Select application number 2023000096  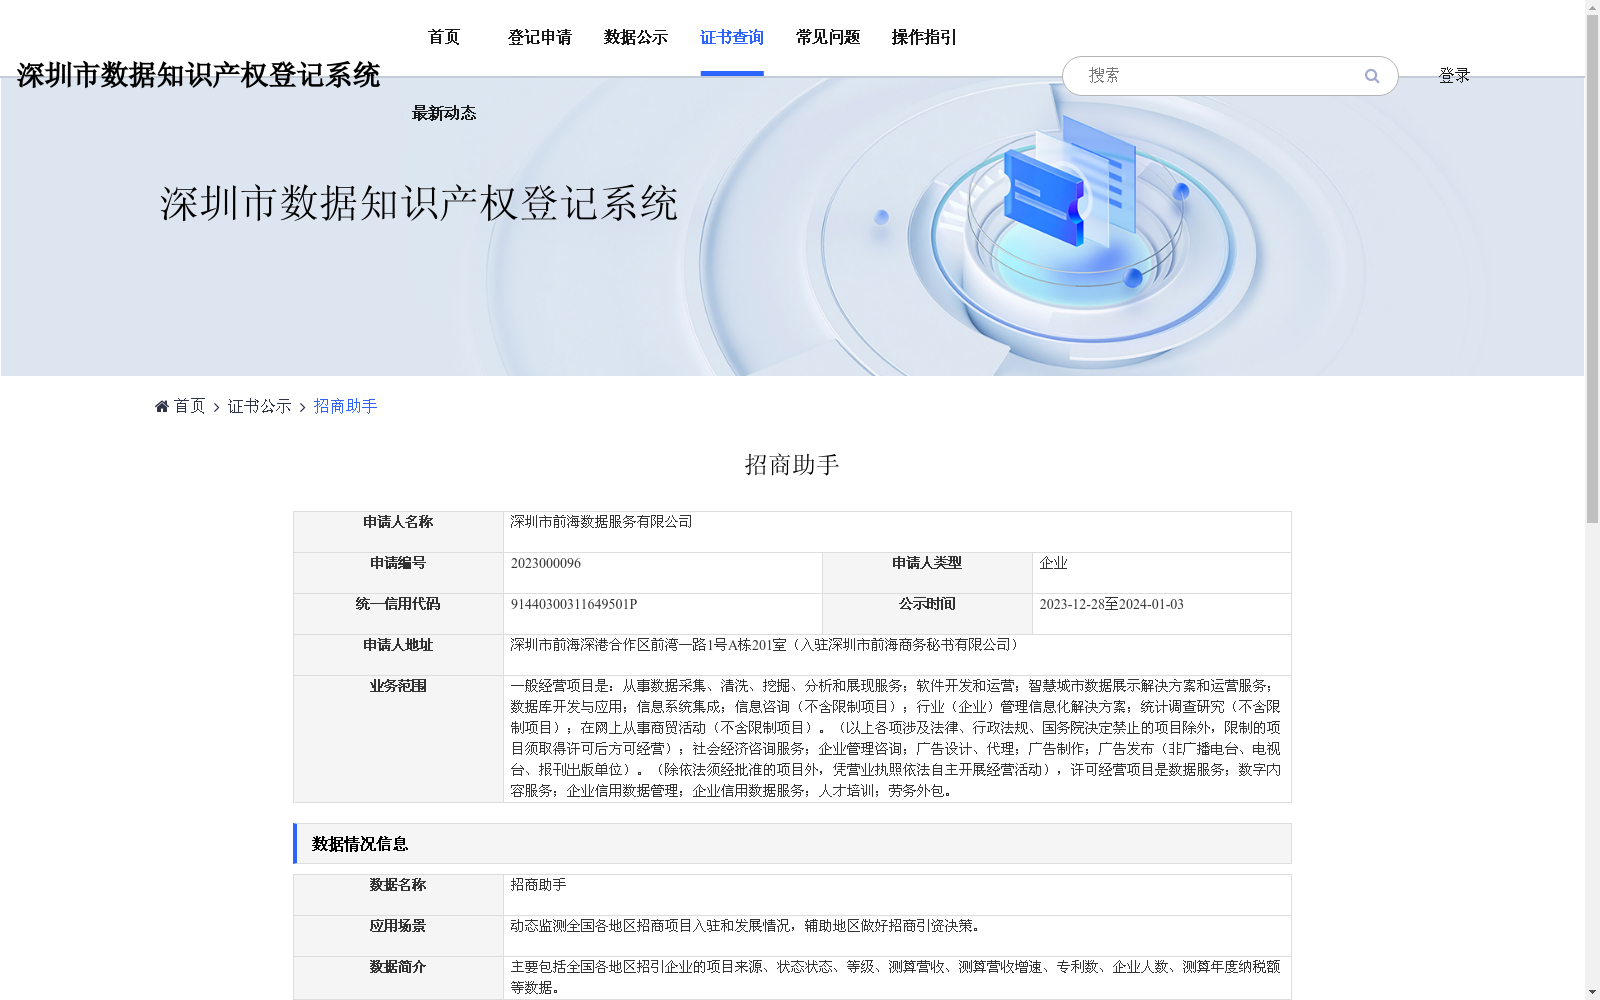click(x=546, y=563)
